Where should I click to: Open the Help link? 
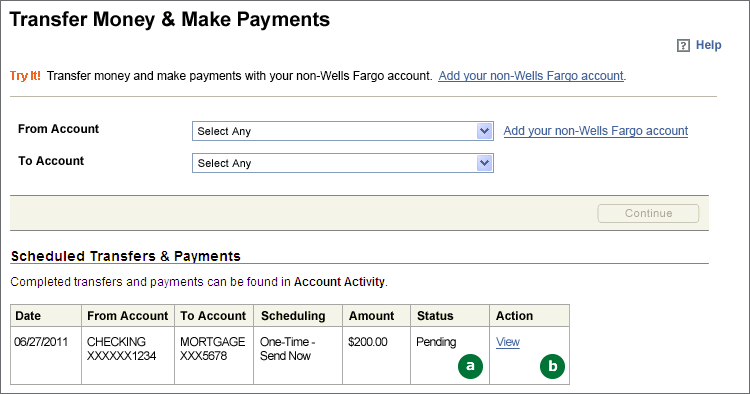[x=708, y=45]
